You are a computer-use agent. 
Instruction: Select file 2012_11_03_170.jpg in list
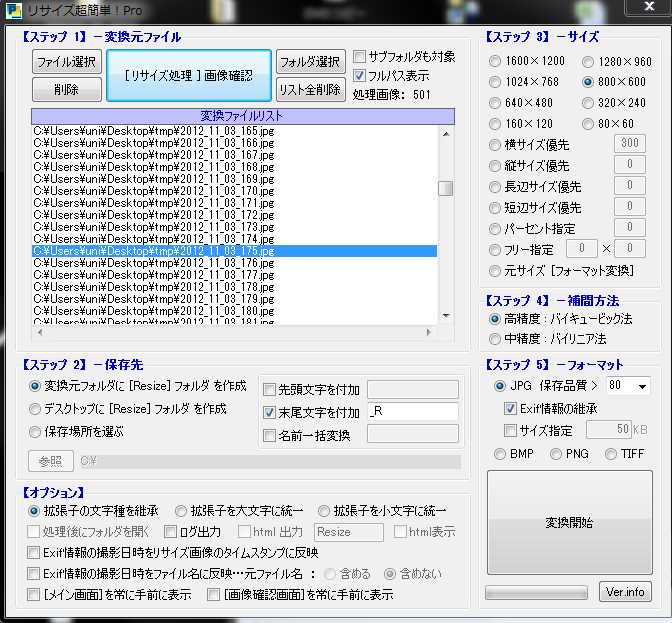[x=154, y=191]
